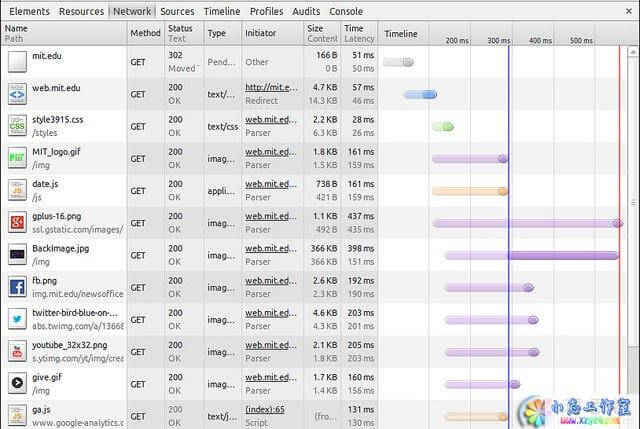Switch to the Timeline tab

pyautogui.click(x=222, y=11)
